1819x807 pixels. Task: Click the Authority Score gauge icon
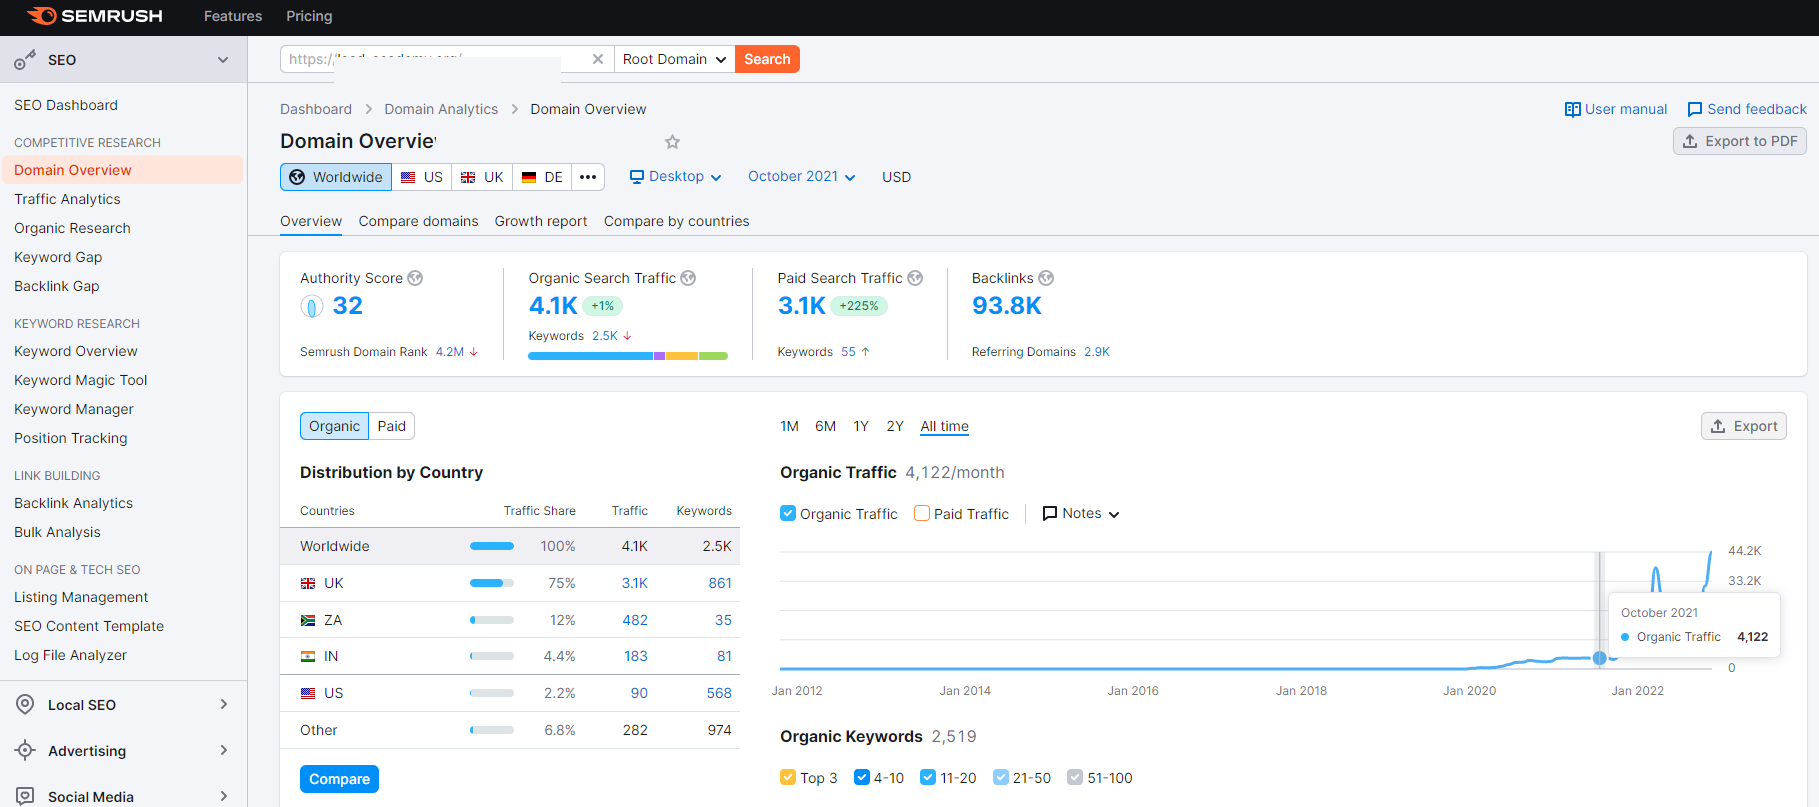coord(311,307)
